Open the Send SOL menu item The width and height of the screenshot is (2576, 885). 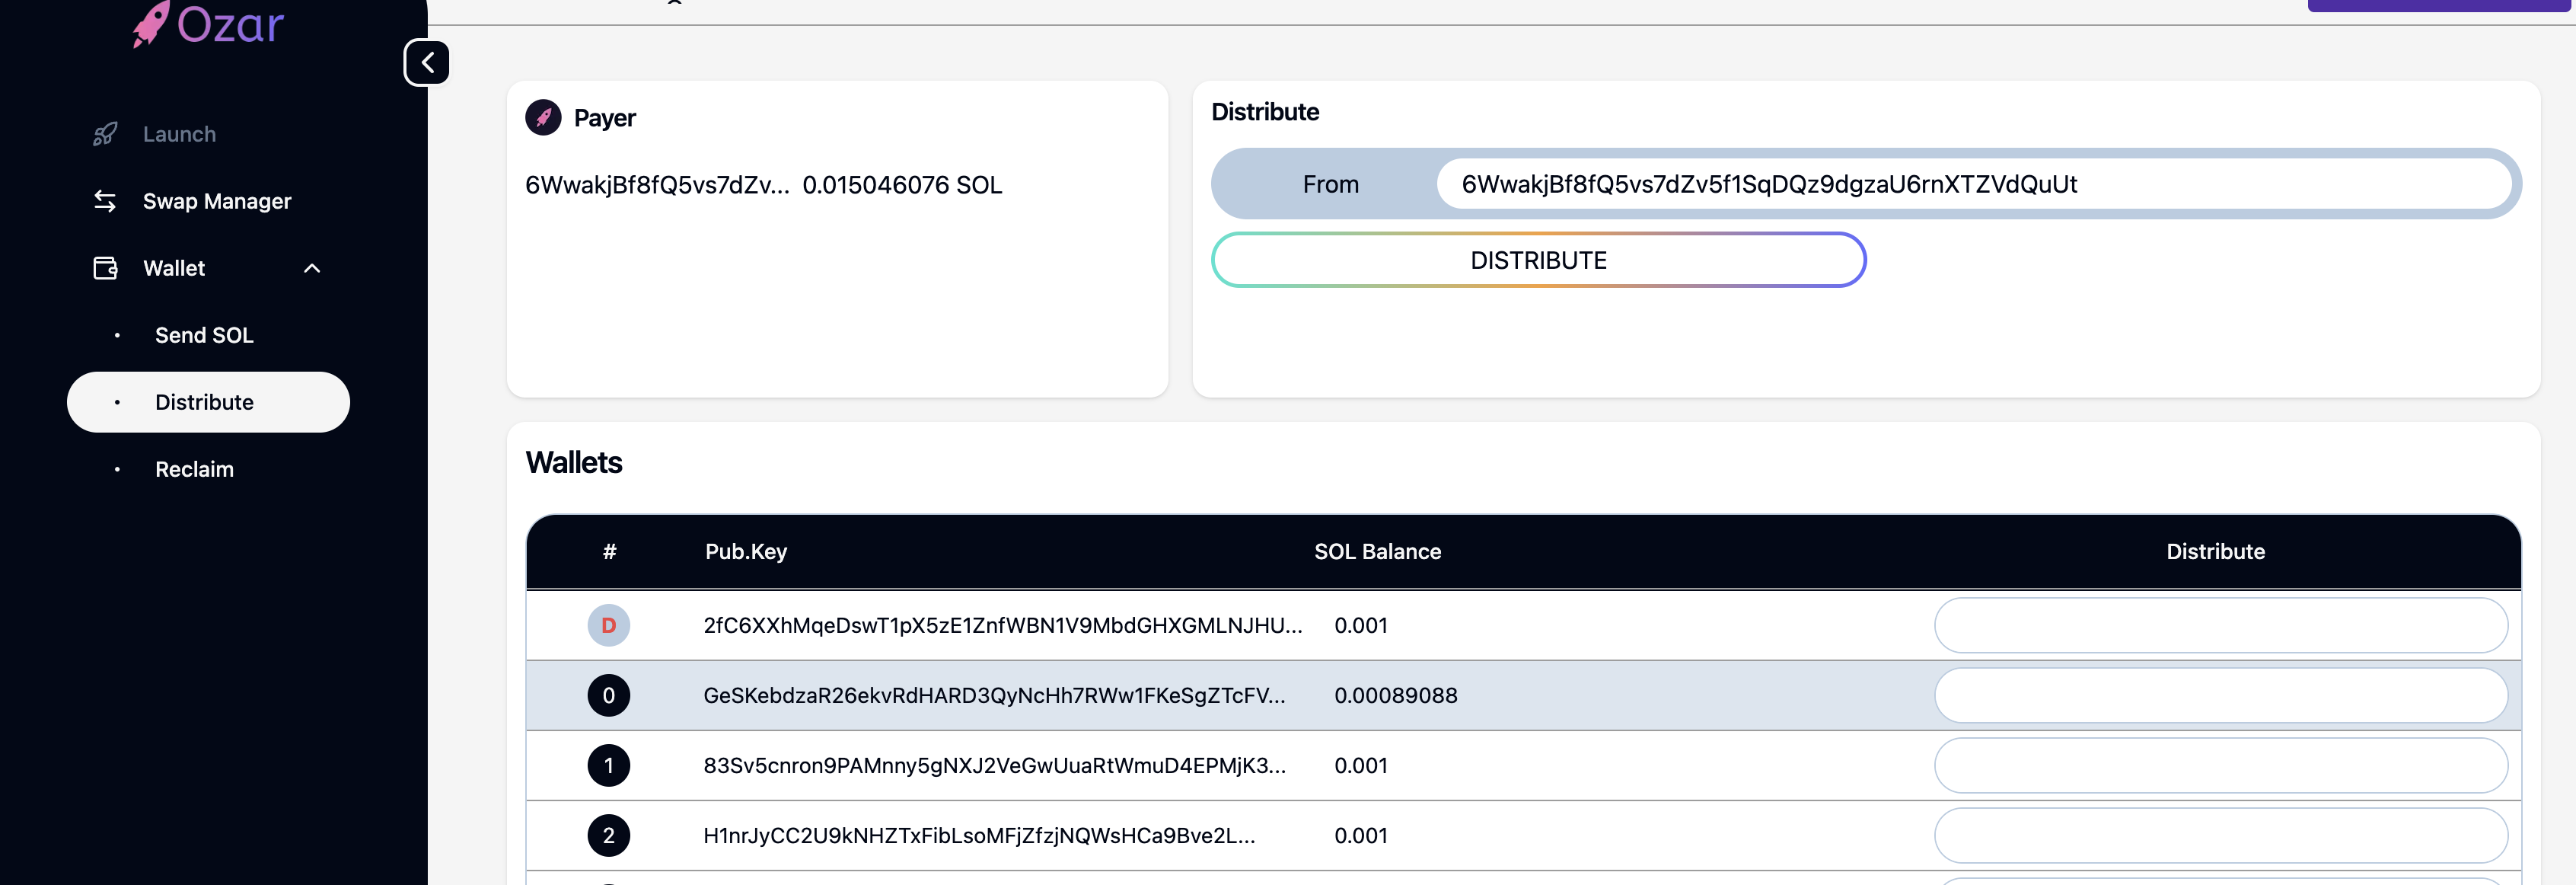(204, 335)
